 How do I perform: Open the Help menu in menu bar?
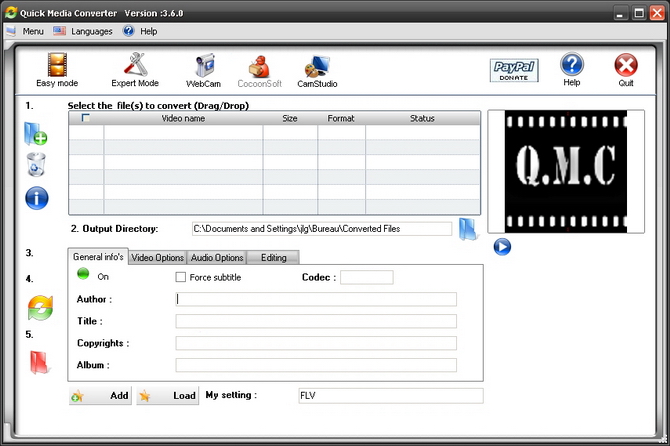tap(140, 31)
